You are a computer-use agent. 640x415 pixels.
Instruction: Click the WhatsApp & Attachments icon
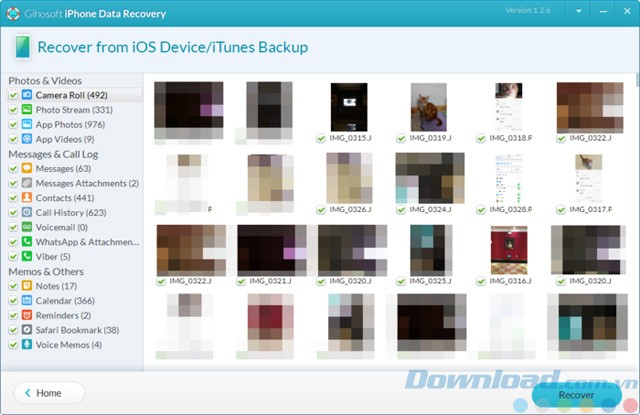click(26, 242)
